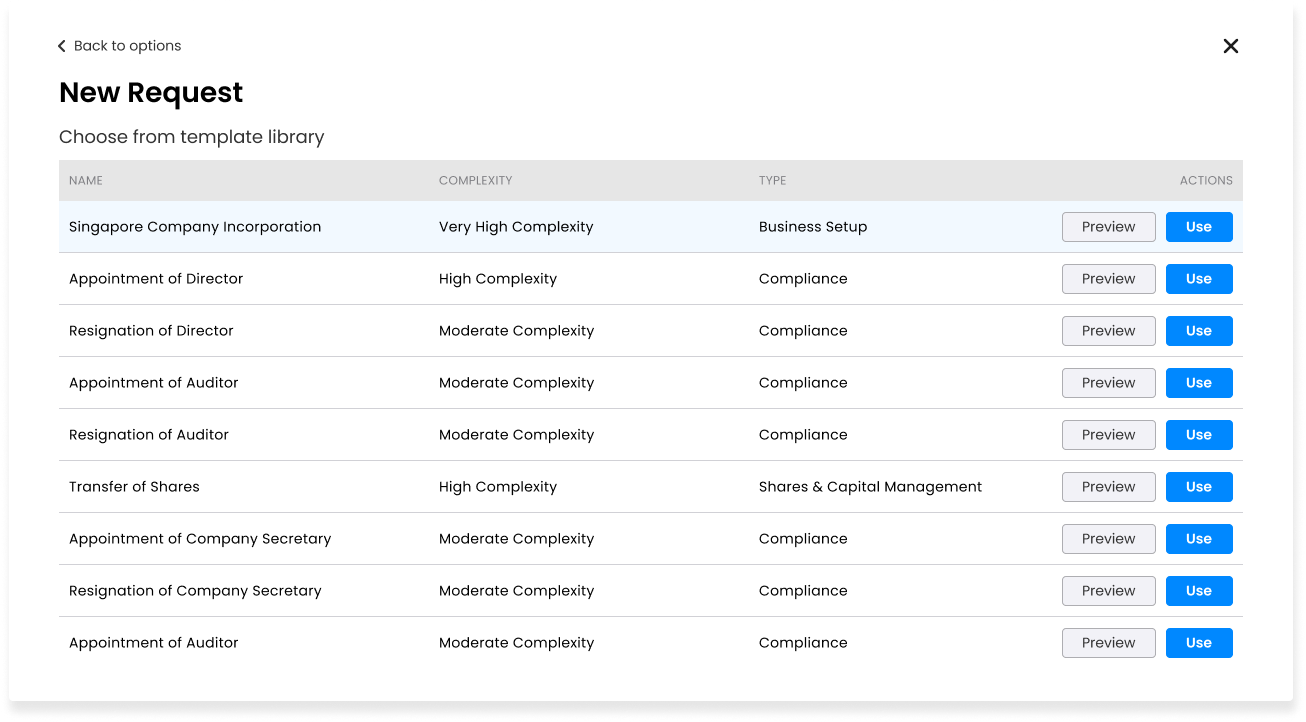1306x722 pixels.
Task: Preview Singapore Company Incorporation template
Action: coord(1108,227)
